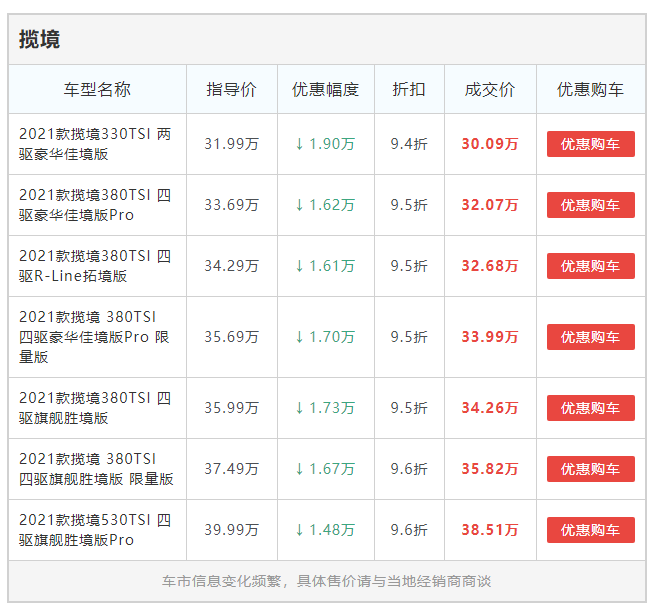Click transaction price 34.26万
The image size is (665, 615).
point(490,408)
